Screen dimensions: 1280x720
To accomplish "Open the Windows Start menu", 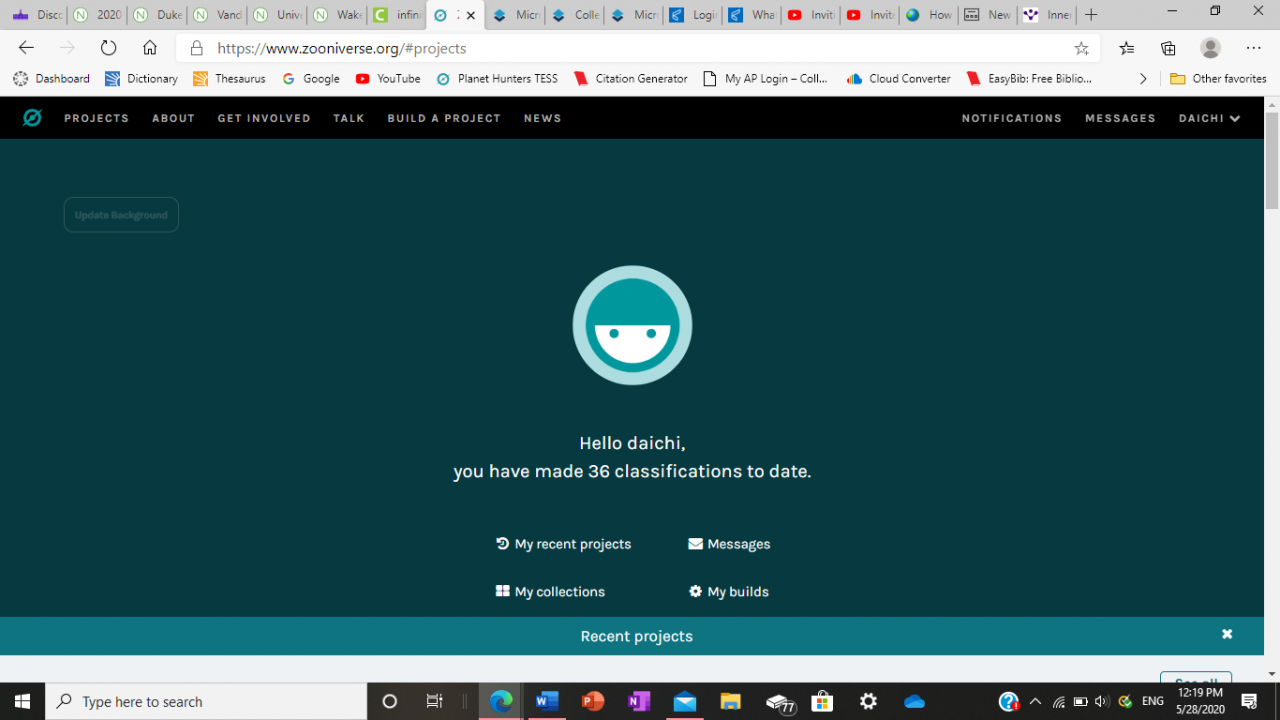I will [23, 701].
